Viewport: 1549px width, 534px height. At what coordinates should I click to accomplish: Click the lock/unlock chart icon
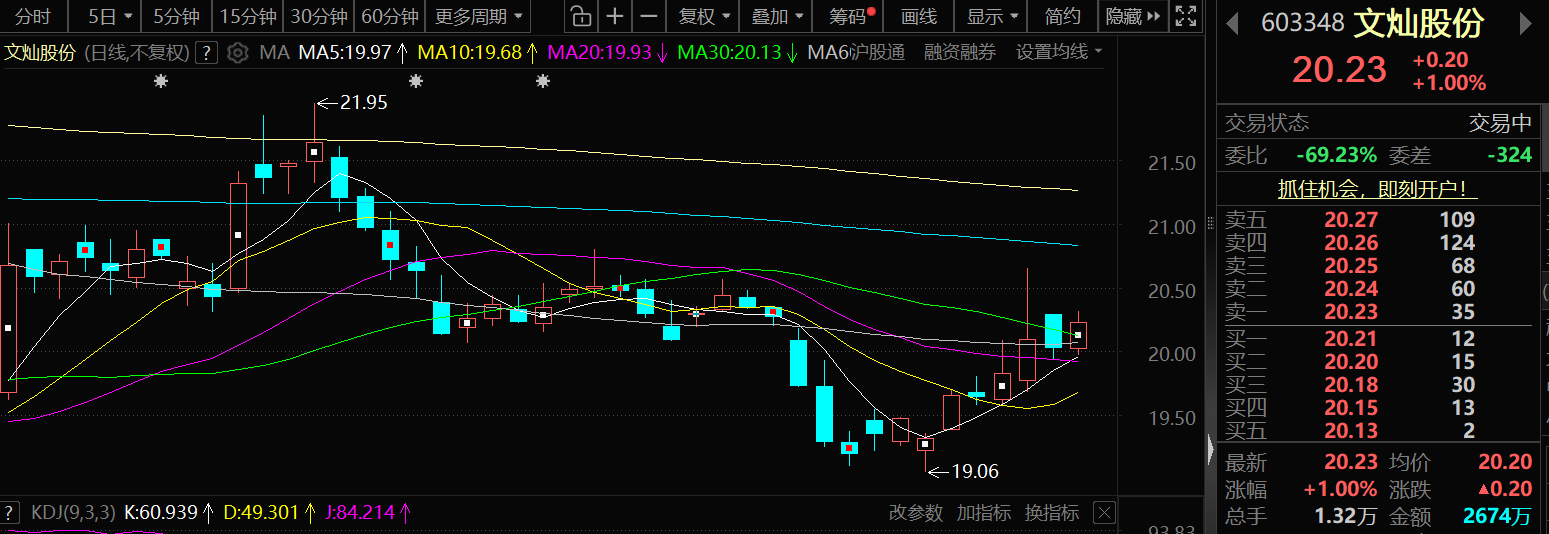[x=579, y=16]
